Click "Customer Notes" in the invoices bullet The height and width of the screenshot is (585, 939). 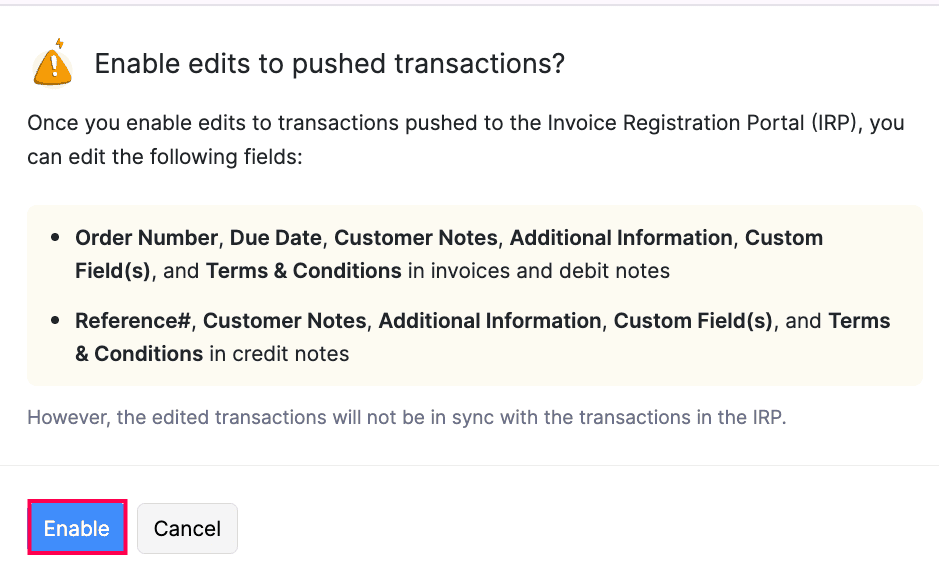click(x=416, y=238)
